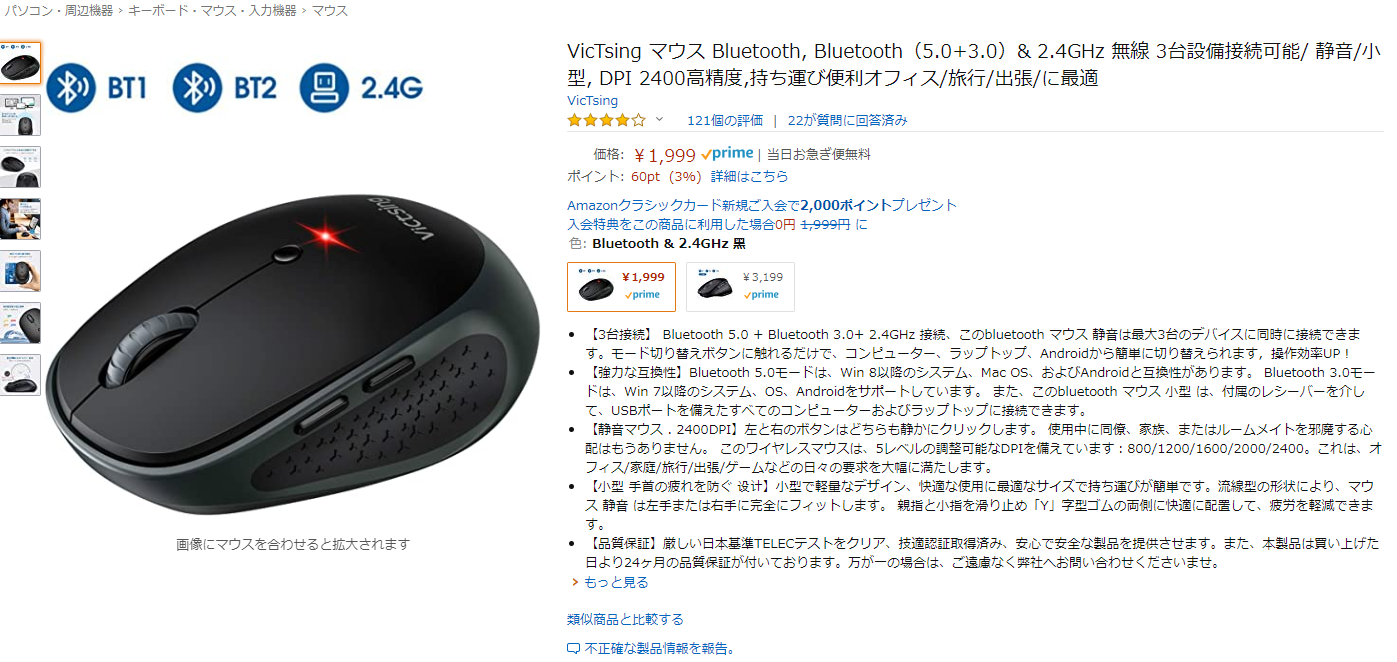Click the star rating icons
This screenshot has width=1397, height=662.
point(607,120)
